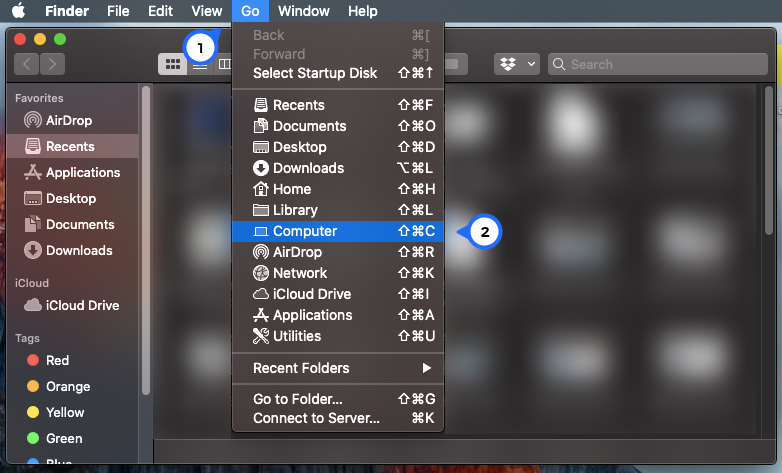Click the AirDrop icon in the sidebar
Image resolution: width=782 pixels, height=473 pixels.
tap(33, 120)
